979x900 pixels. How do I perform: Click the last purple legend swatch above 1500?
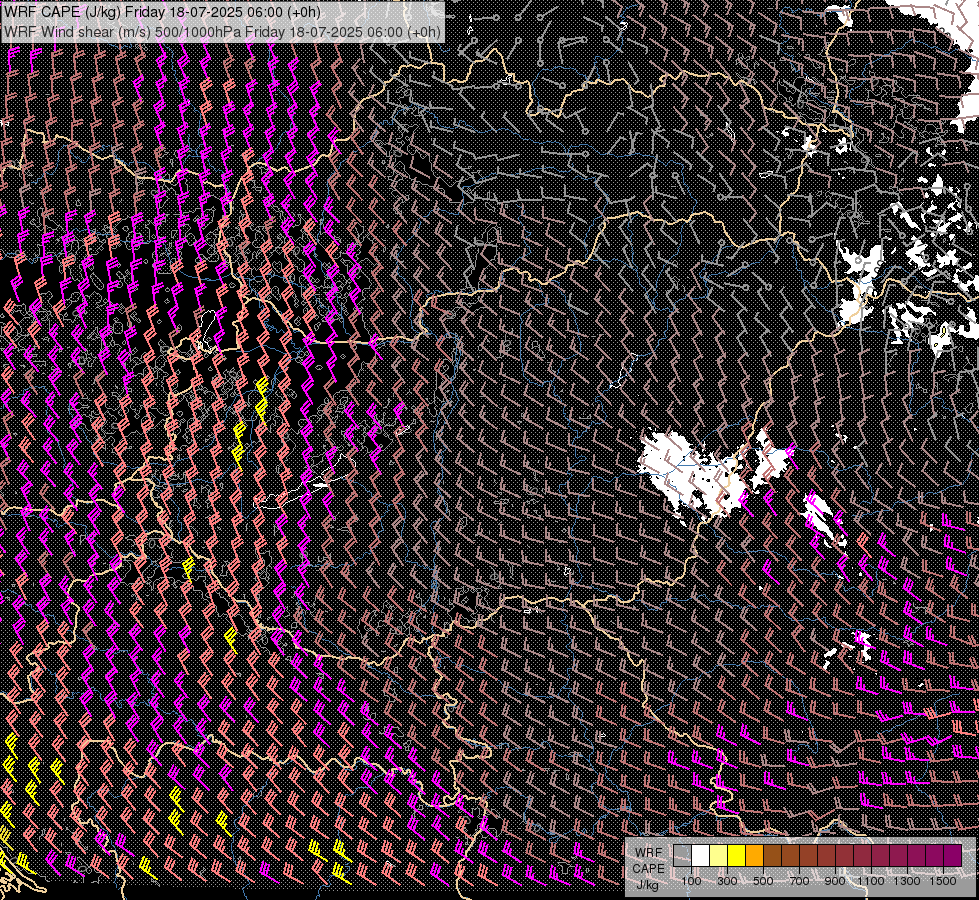tap(953, 855)
